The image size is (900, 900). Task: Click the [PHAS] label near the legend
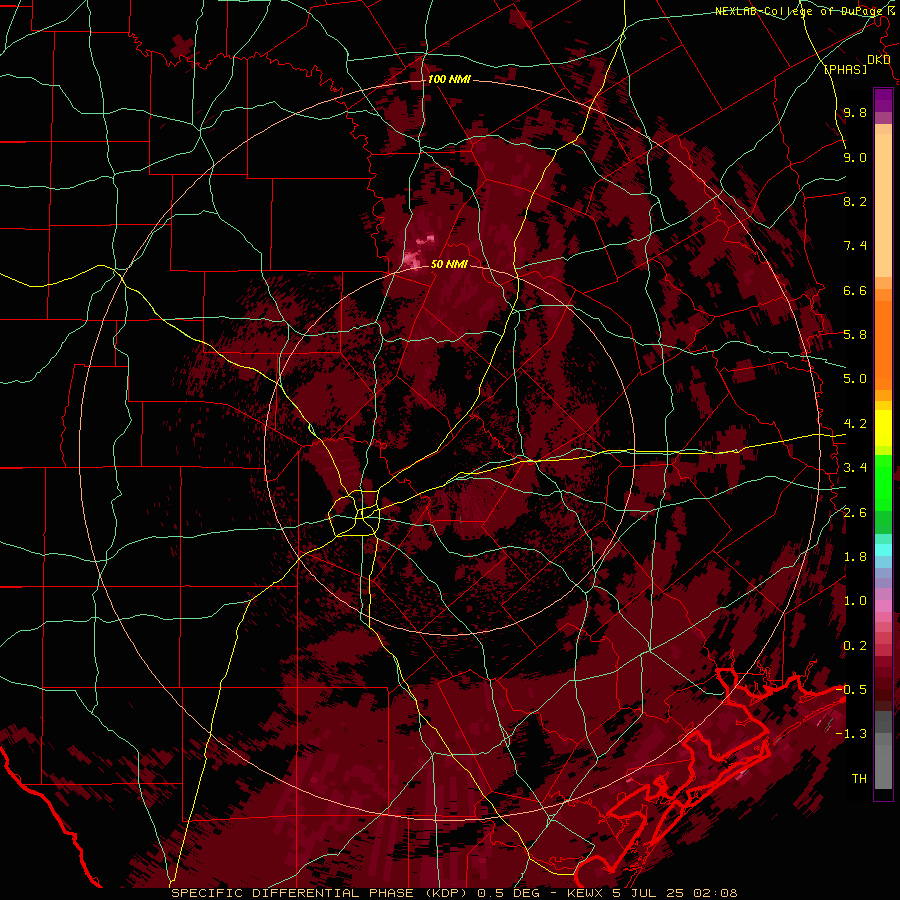tap(845, 69)
